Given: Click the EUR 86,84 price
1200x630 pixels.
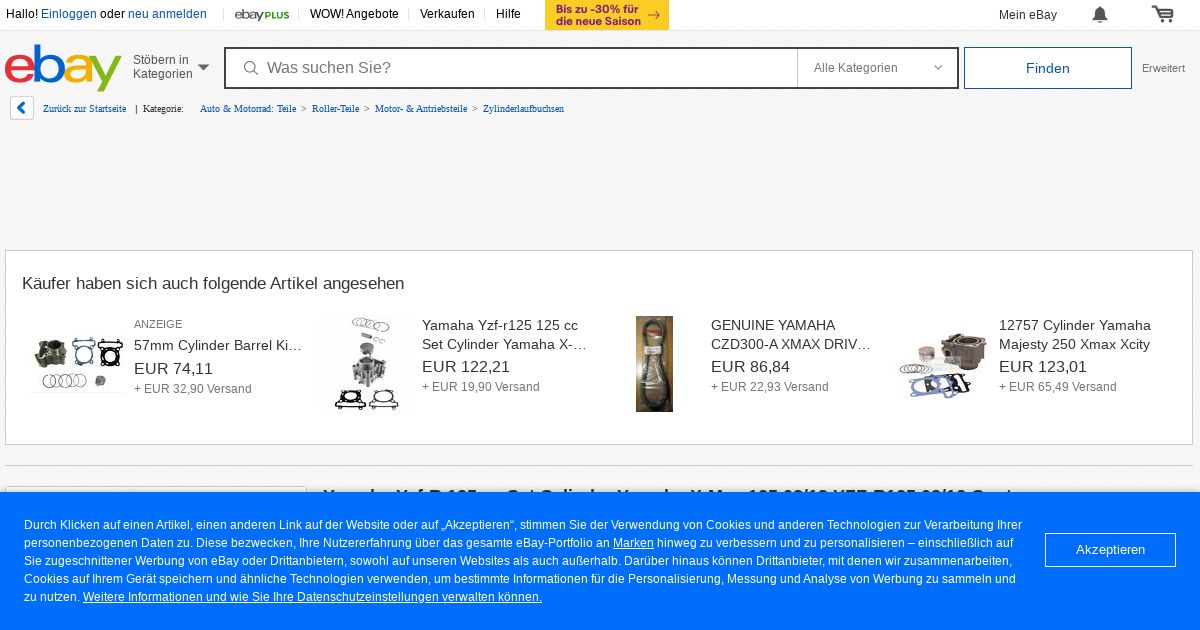Looking at the screenshot, I should 750,366.
